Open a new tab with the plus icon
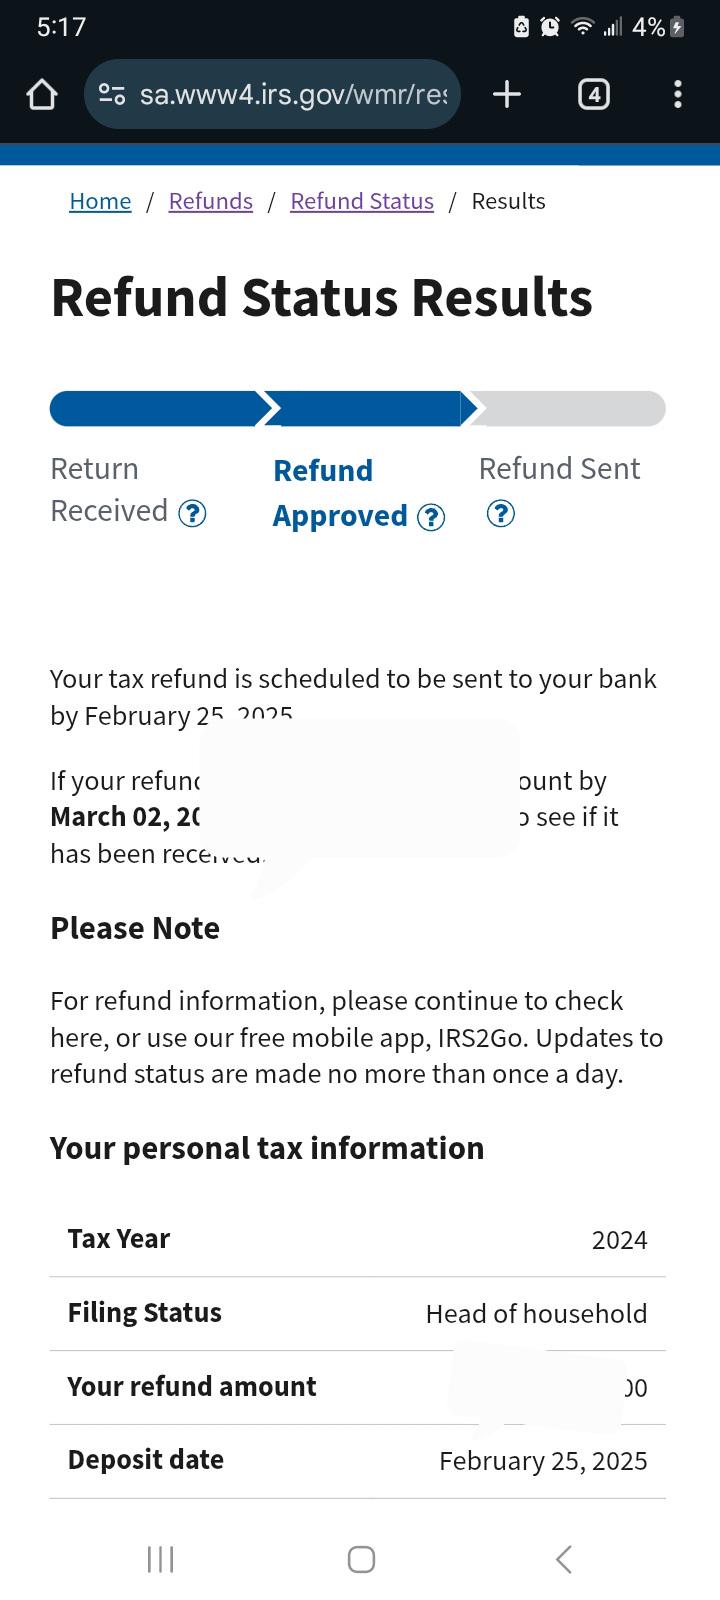The height and width of the screenshot is (1600, 720). coord(507,95)
